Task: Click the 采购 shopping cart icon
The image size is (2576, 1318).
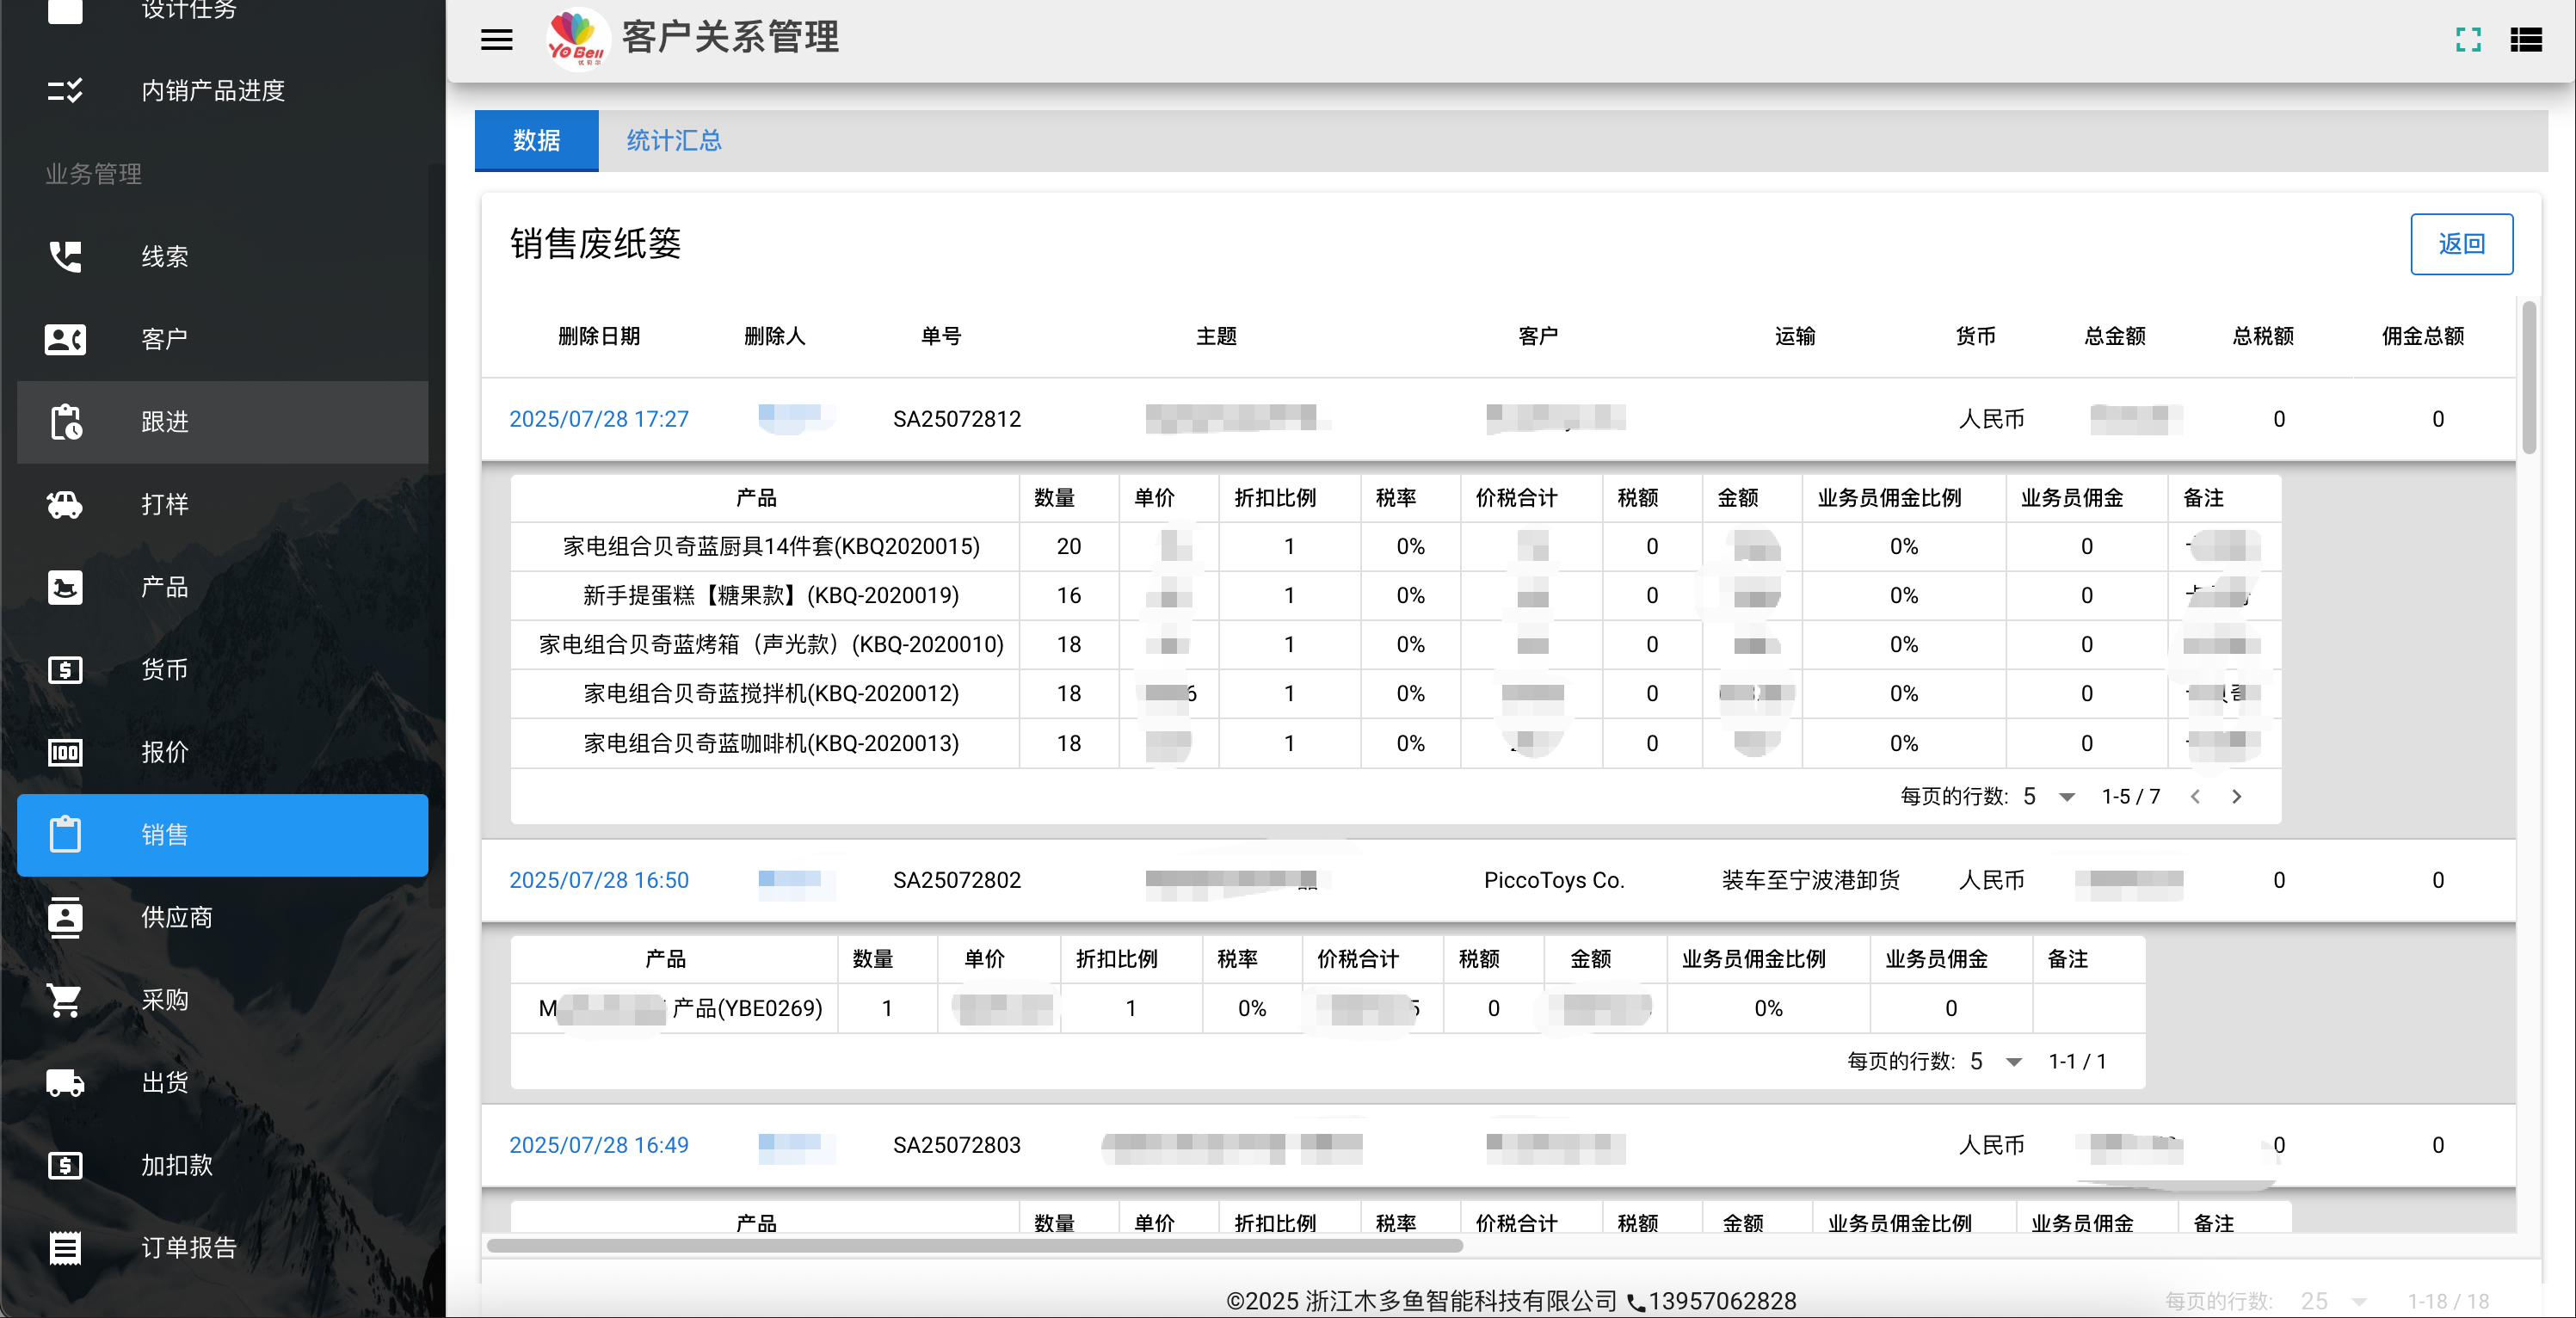Action: [66, 1000]
